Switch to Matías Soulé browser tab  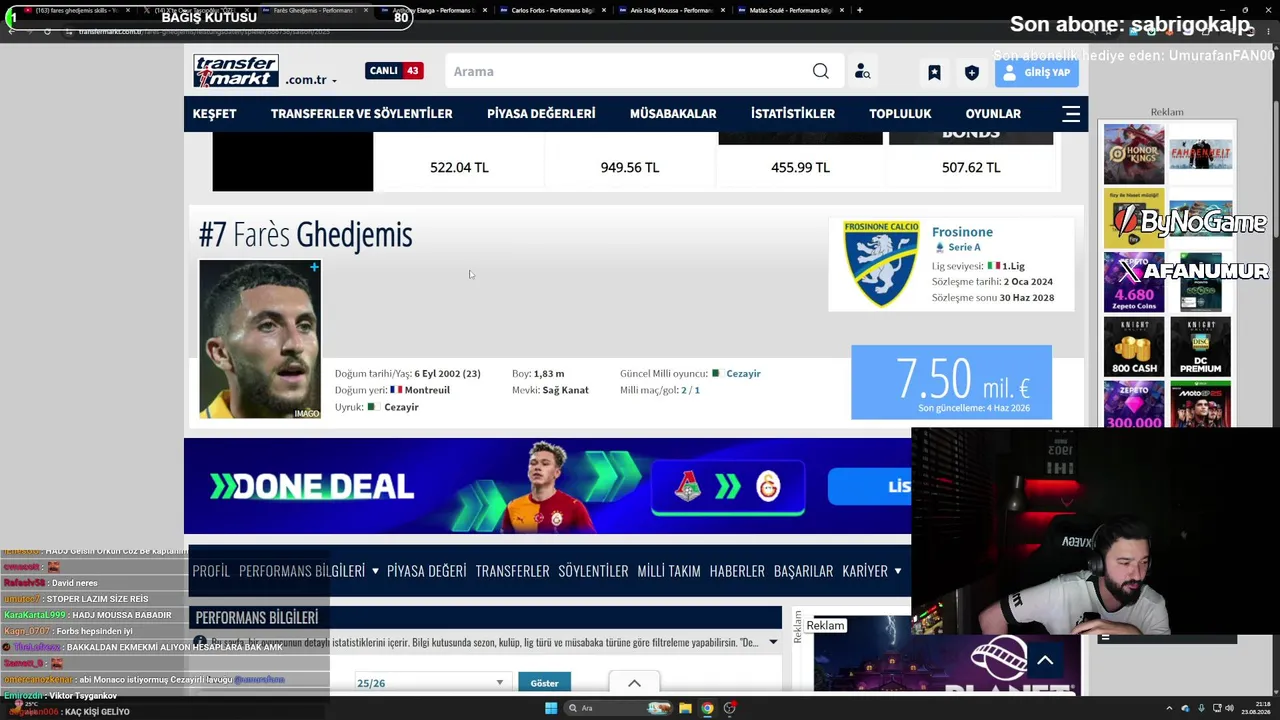tap(790, 10)
